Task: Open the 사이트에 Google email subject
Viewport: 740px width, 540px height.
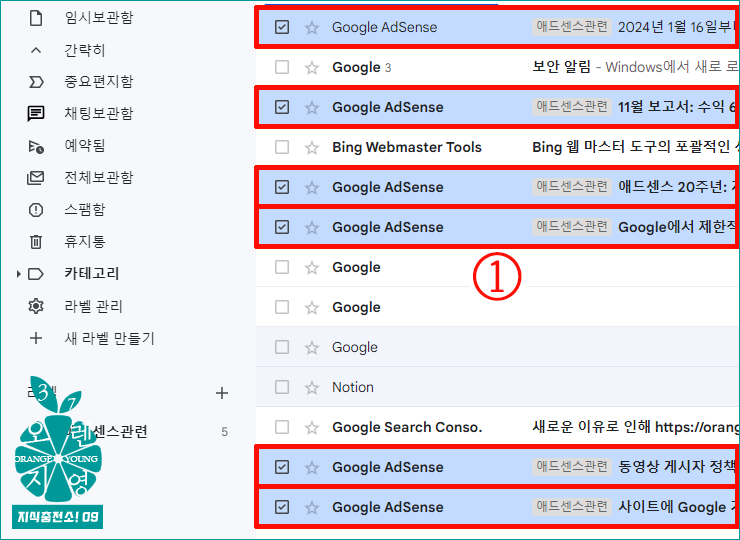Action: click(677, 507)
